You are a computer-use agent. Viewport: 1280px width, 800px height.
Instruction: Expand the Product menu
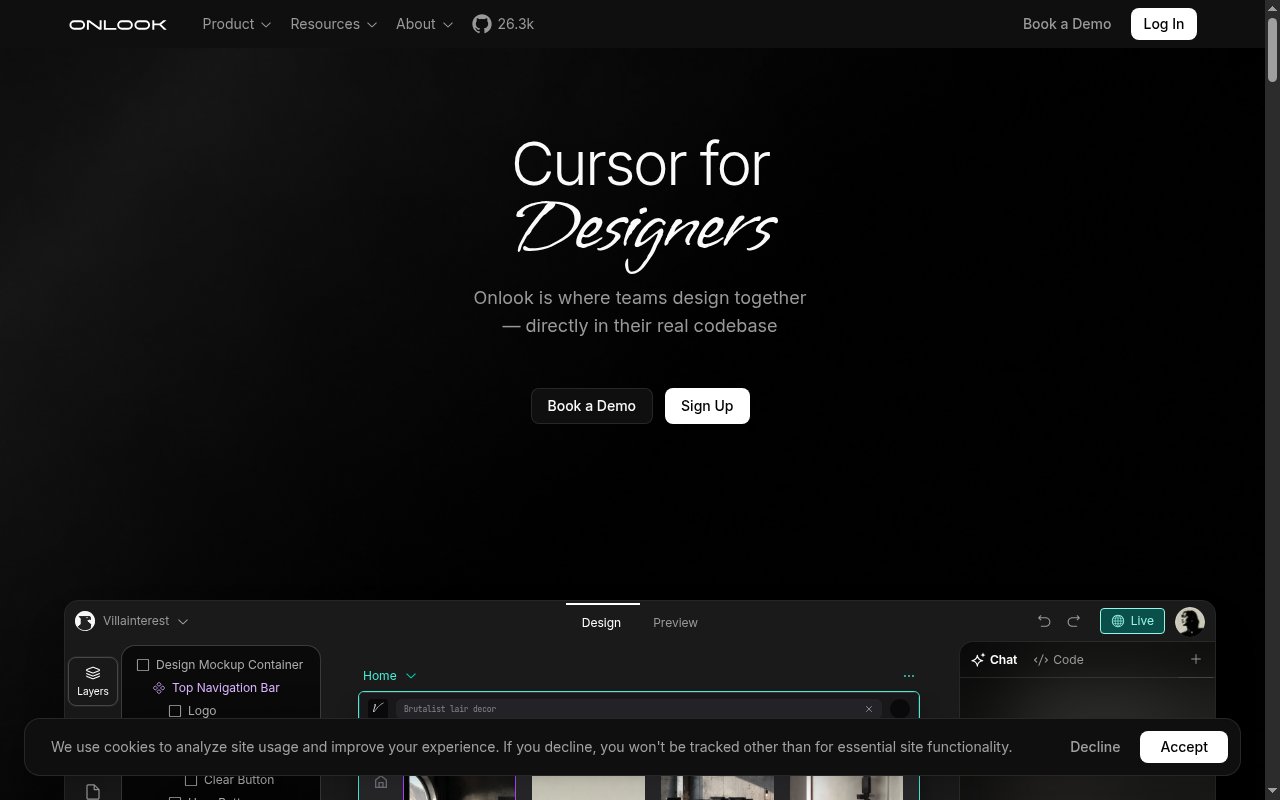(x=237, y=24)
